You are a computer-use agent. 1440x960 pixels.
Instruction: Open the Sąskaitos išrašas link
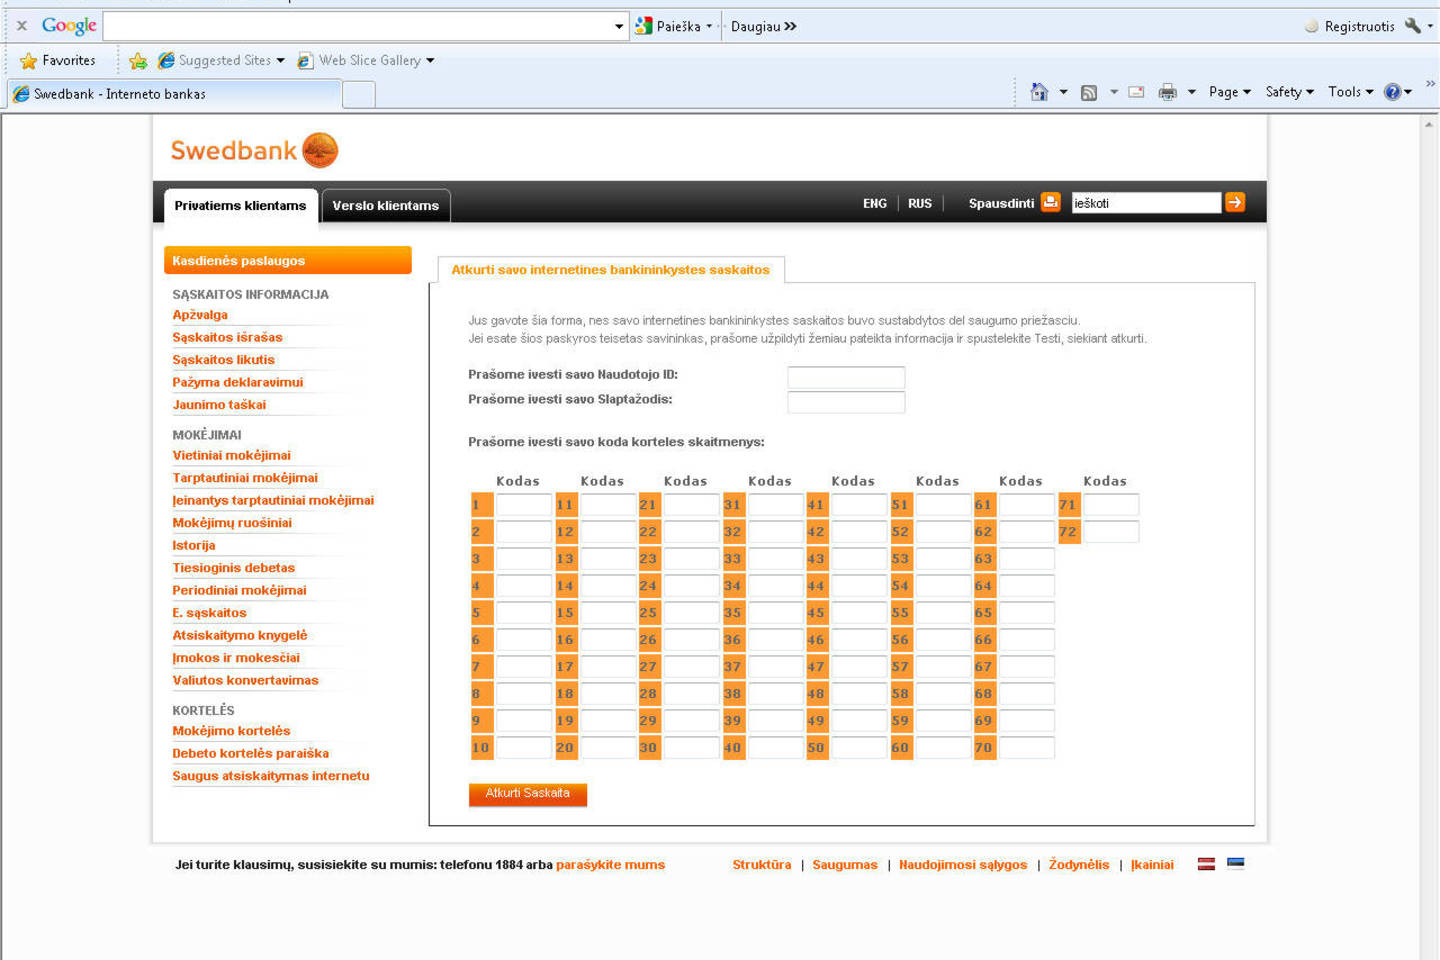[x=227, y=337]
